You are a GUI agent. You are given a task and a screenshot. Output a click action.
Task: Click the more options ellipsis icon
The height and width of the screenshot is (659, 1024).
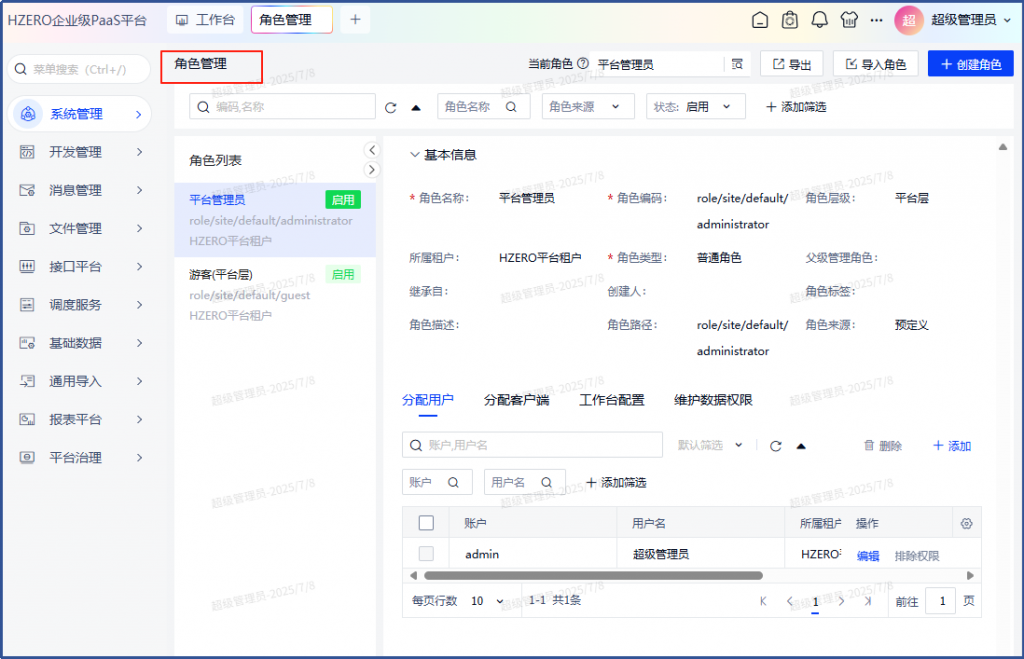pyautogui.click(x=876, y=20)
